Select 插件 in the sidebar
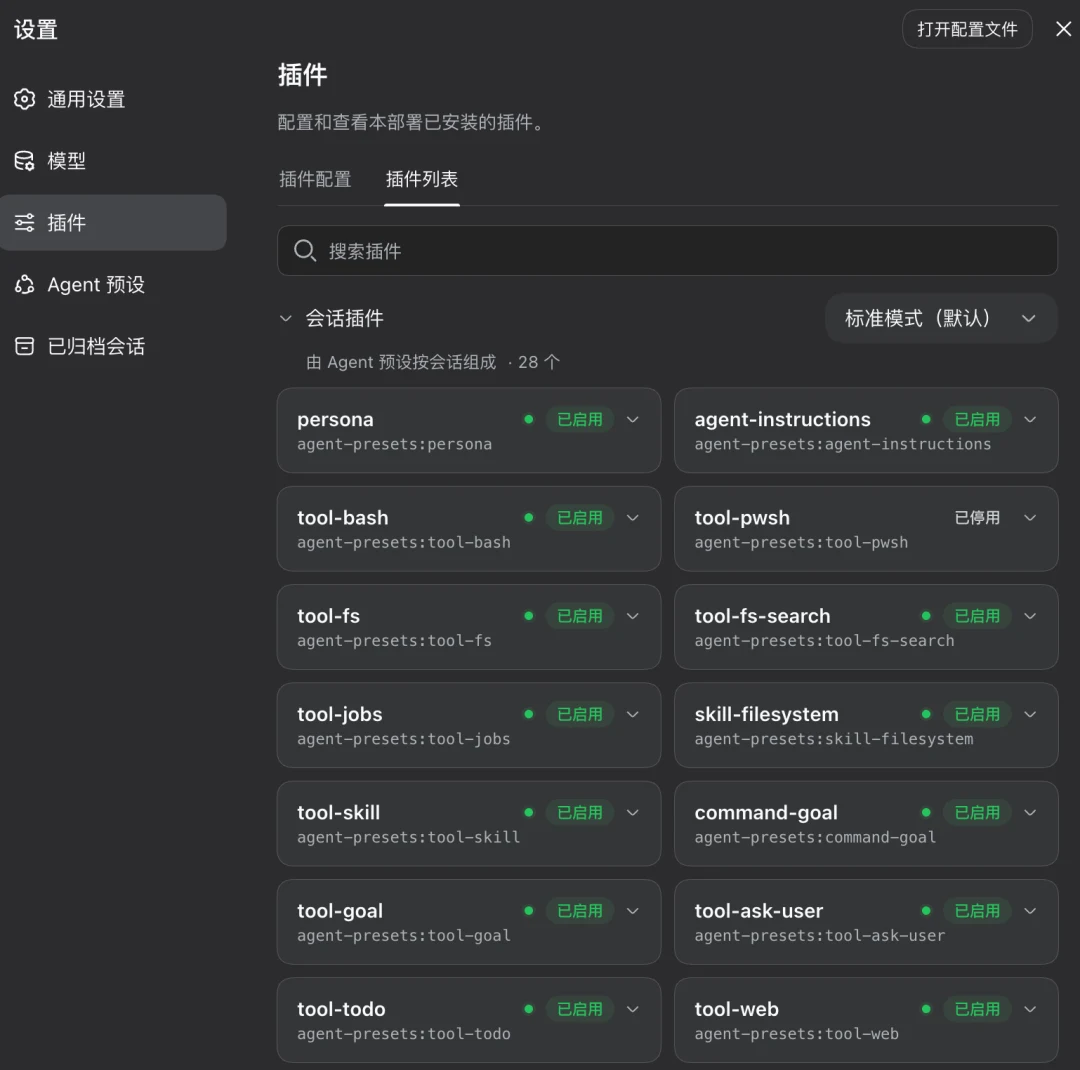The width and height of the screenshot is (1080, 1070). pos(113,223)
